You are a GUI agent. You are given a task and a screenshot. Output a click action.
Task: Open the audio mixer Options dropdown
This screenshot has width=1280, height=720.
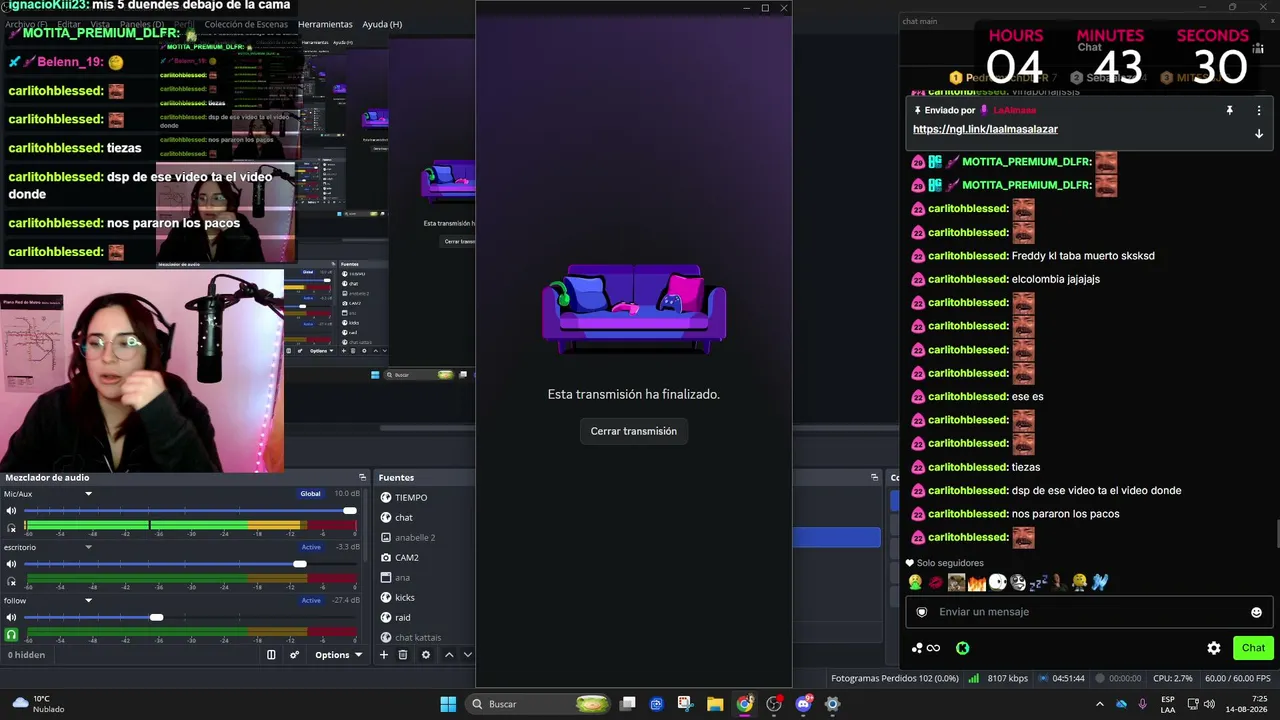pyautogui.click(x=338, y=655)
